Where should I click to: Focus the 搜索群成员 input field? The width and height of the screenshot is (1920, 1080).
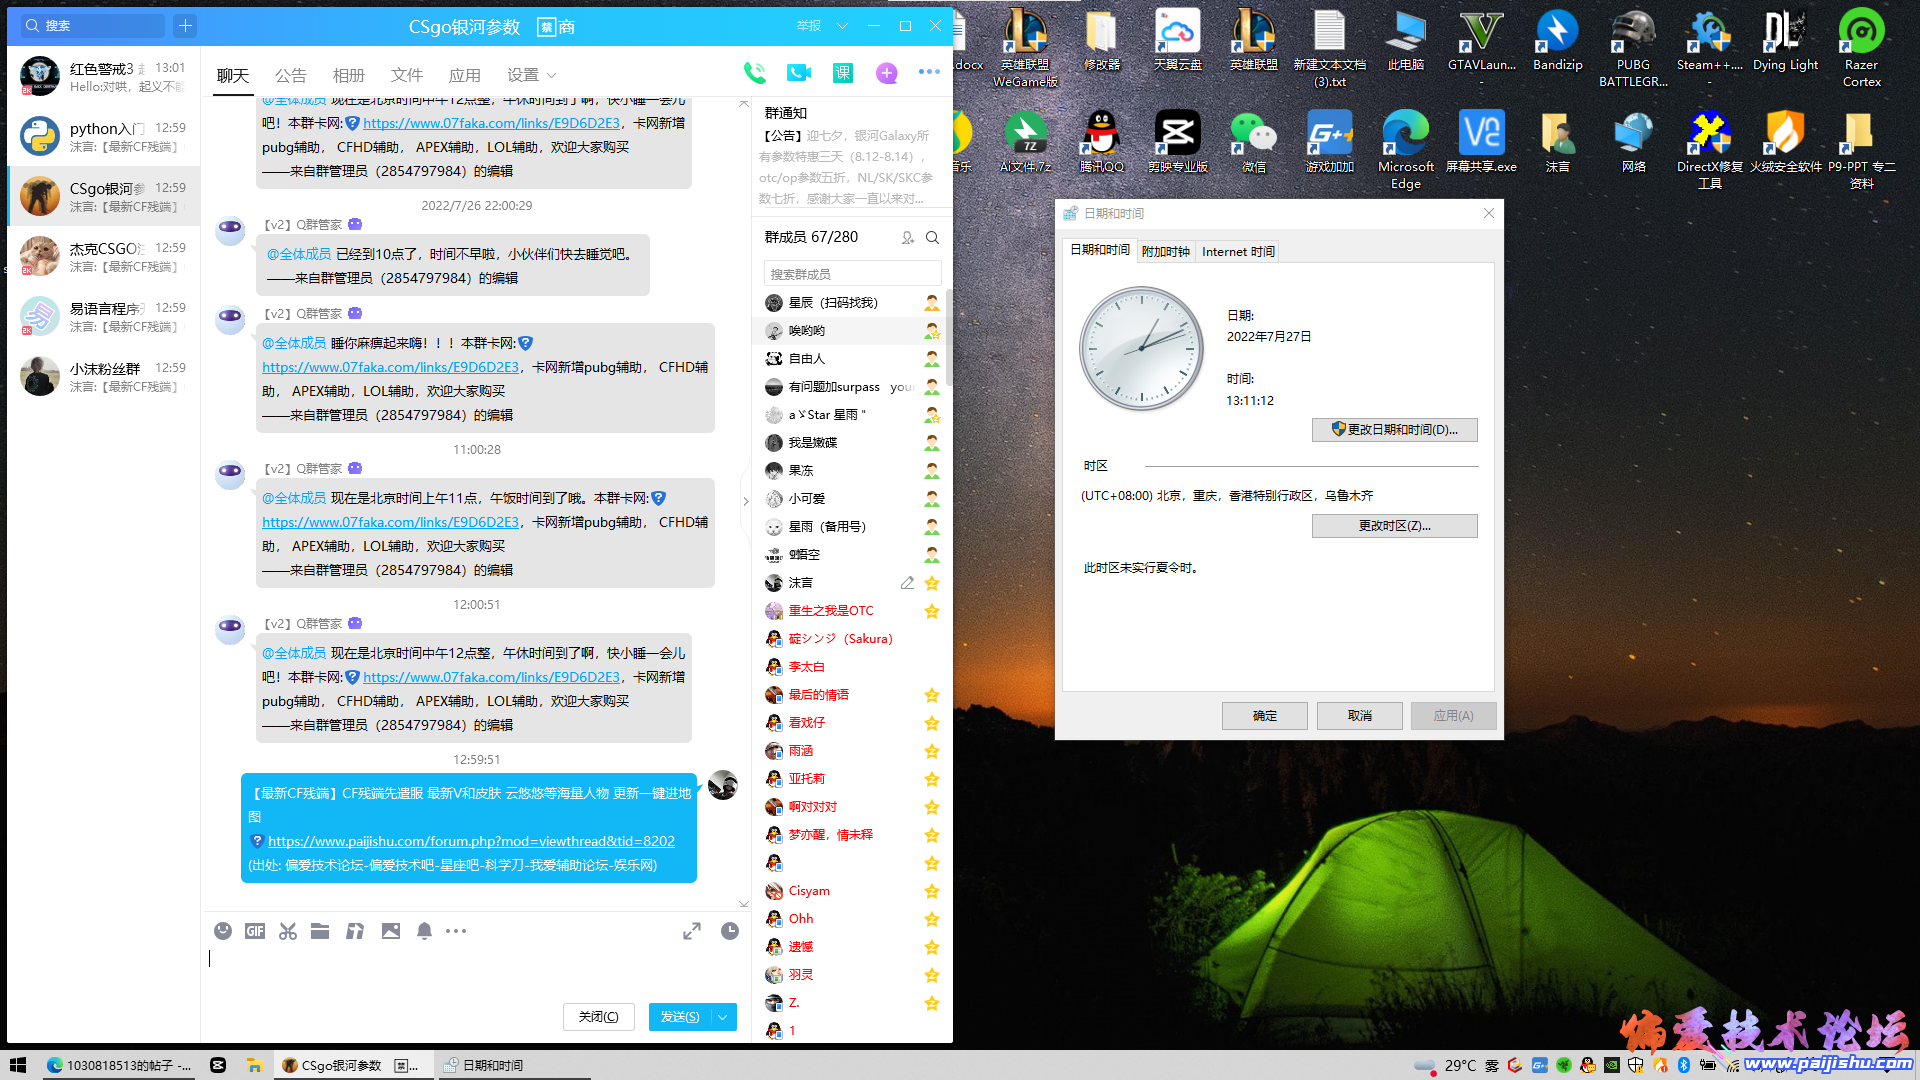coord(852,274)
